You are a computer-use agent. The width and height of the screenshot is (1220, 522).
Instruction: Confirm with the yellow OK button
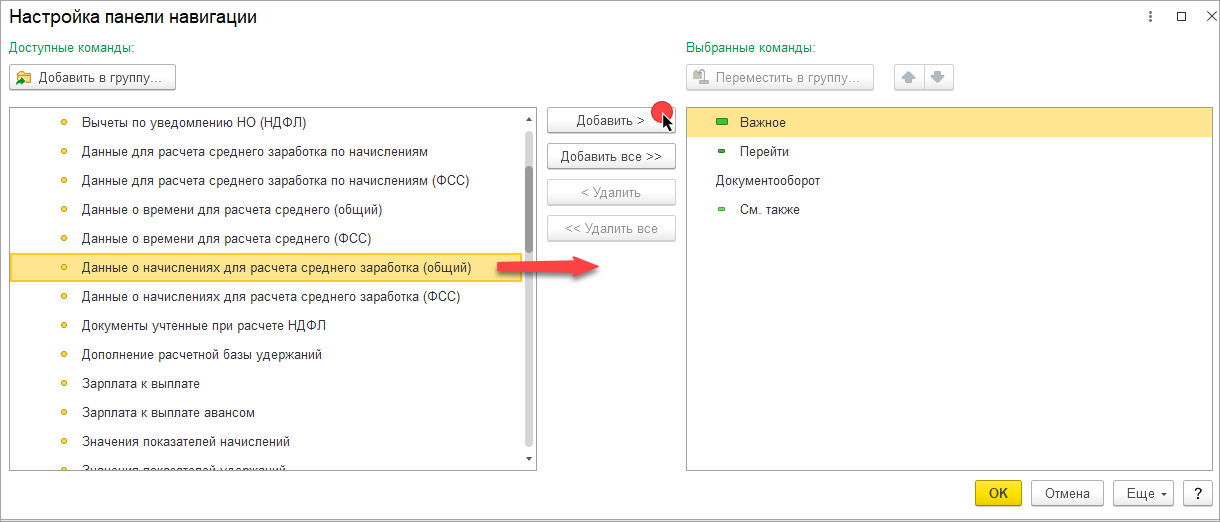(x=998, y=493)
